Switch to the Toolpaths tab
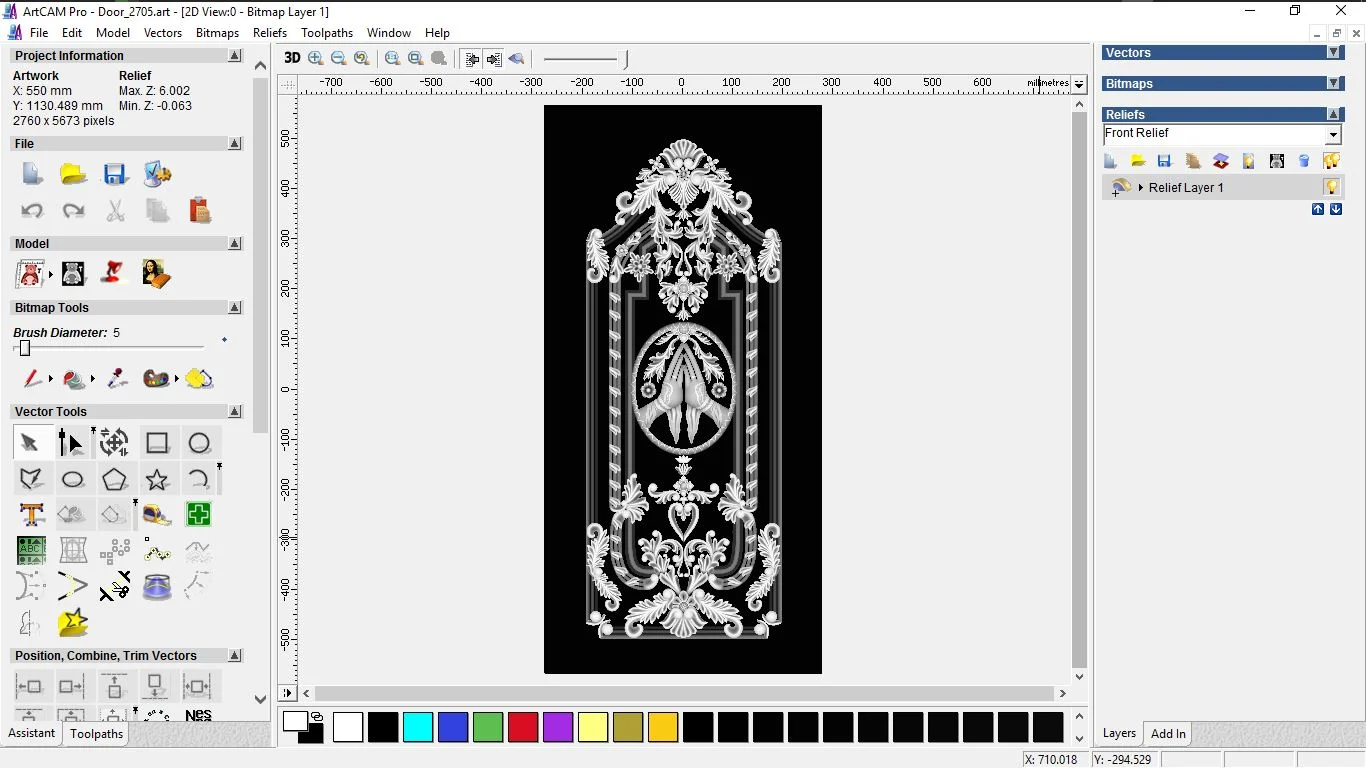 96,734
